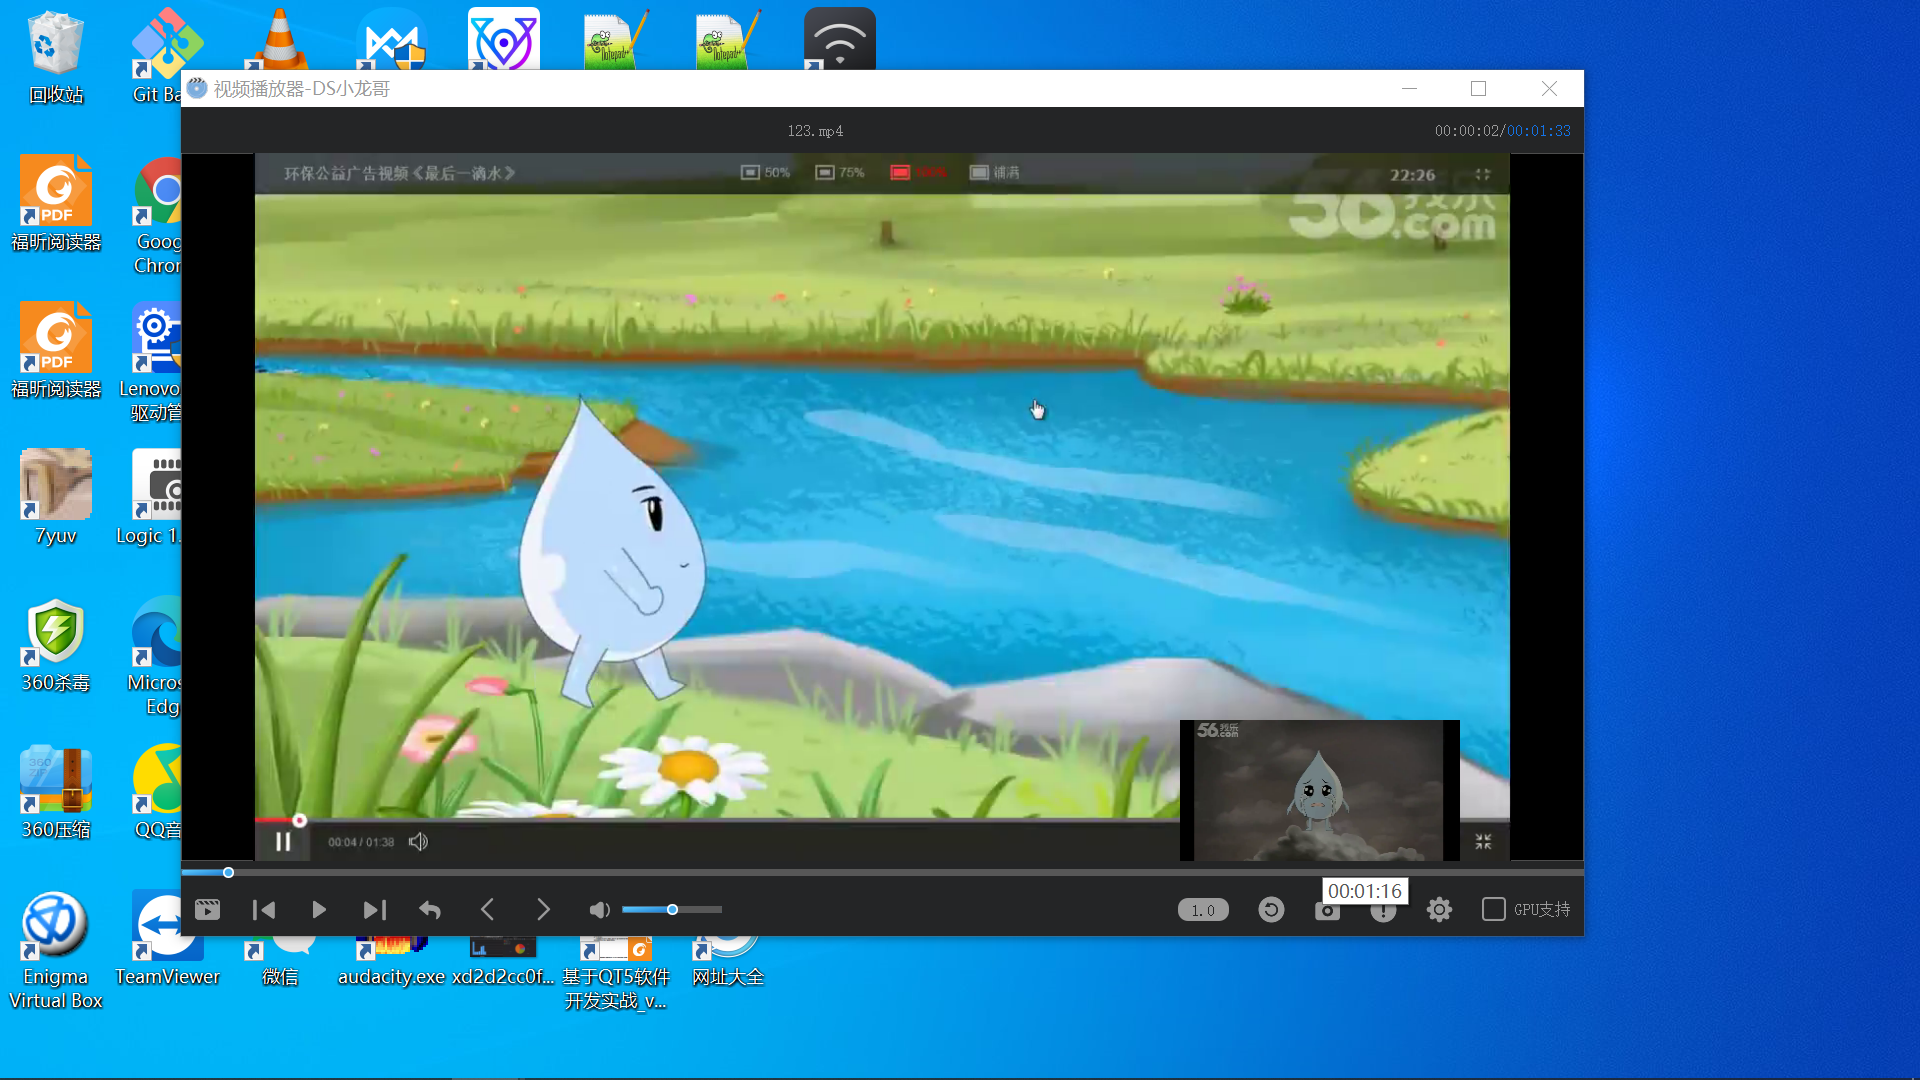Open the 1.0 playback speed selector
Viewport: 1920px width, 1080px height.
(x=1203, y=910)
